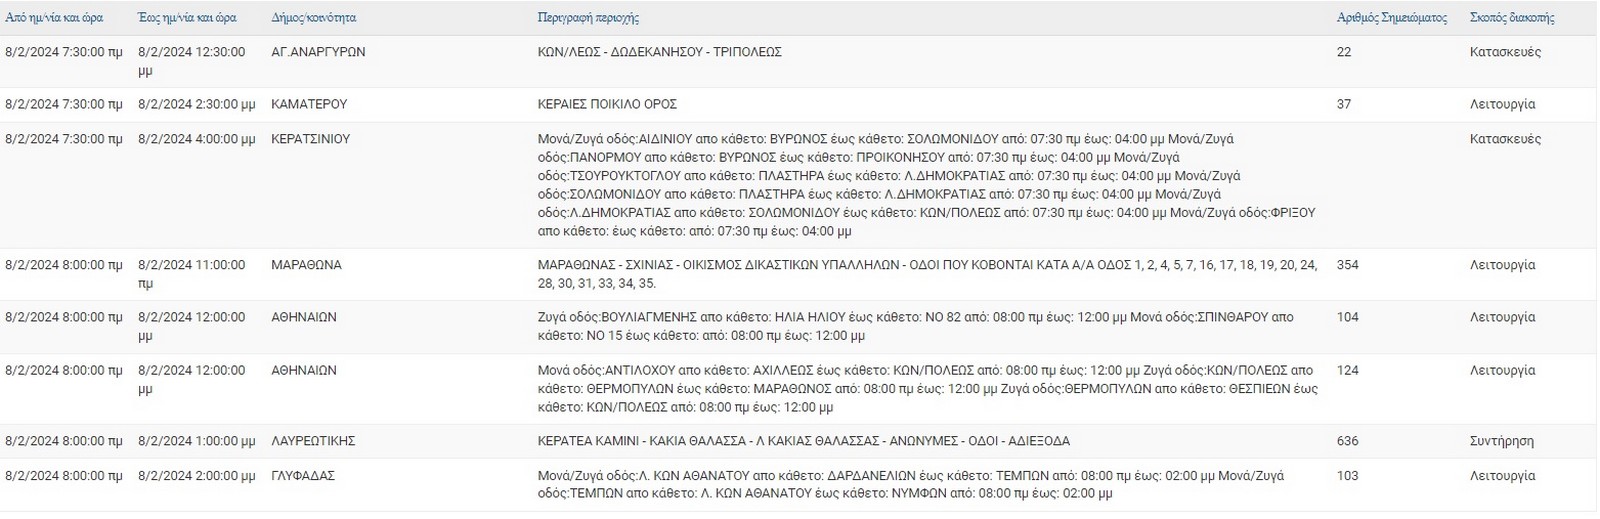
Task: Click the 'Έως ημ/νία και ώρα' column header
Action: point(188,18)
